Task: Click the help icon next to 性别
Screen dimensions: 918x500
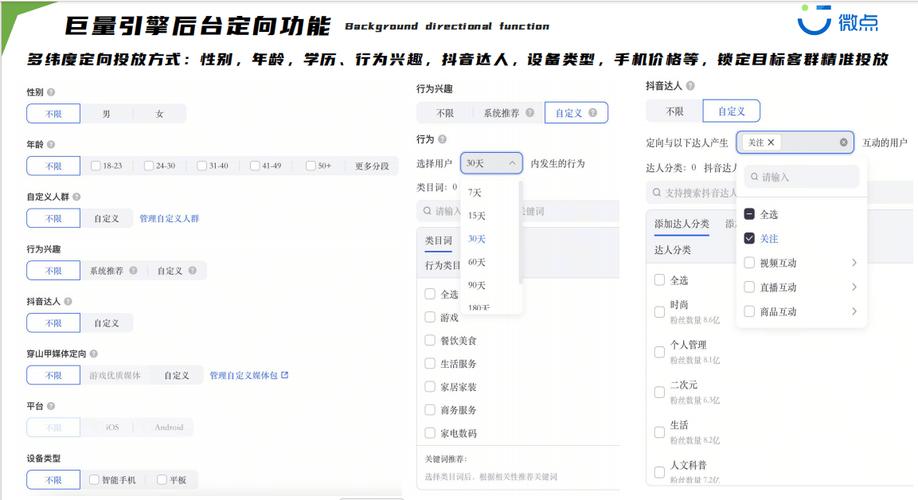Action: click(x=51, y=92)
